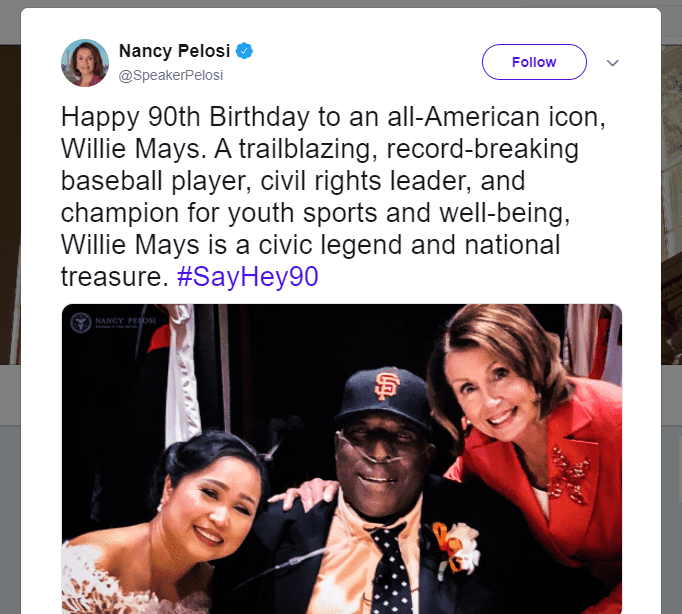Click dimmed background right of tweet
The image size is (682, 614).
(x=672, y=300)
